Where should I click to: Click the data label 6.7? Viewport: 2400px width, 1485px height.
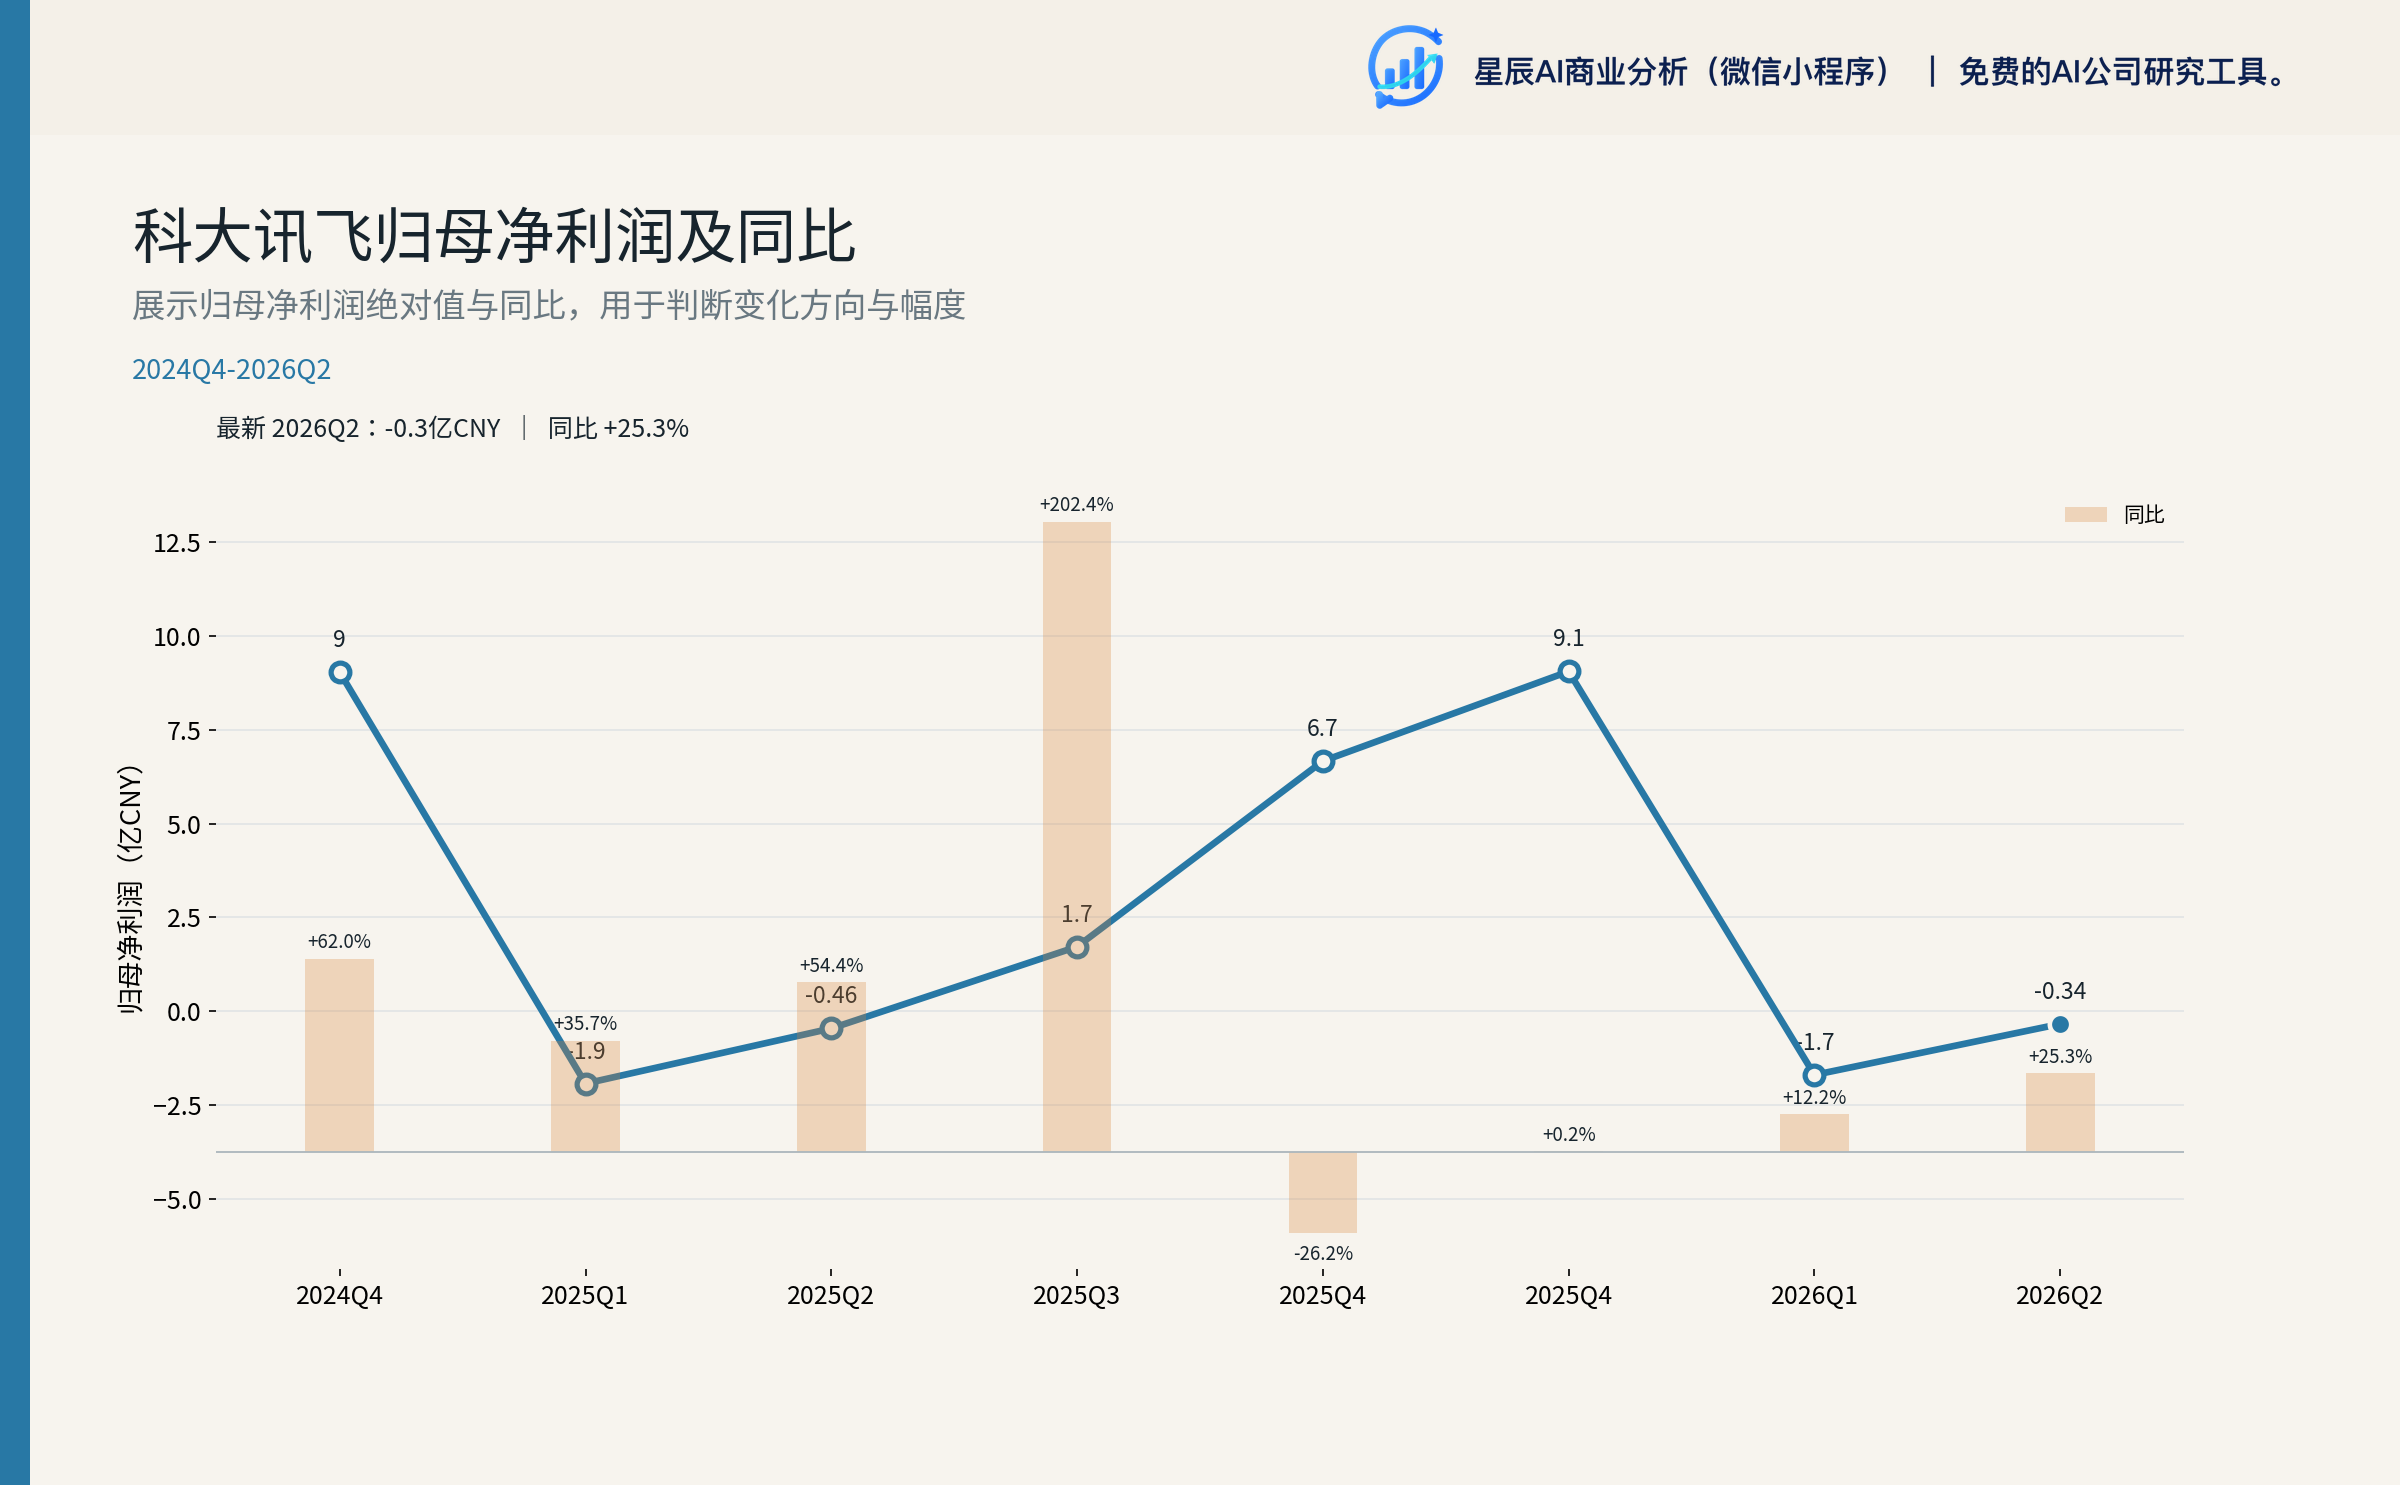(x=1322, y=728)
